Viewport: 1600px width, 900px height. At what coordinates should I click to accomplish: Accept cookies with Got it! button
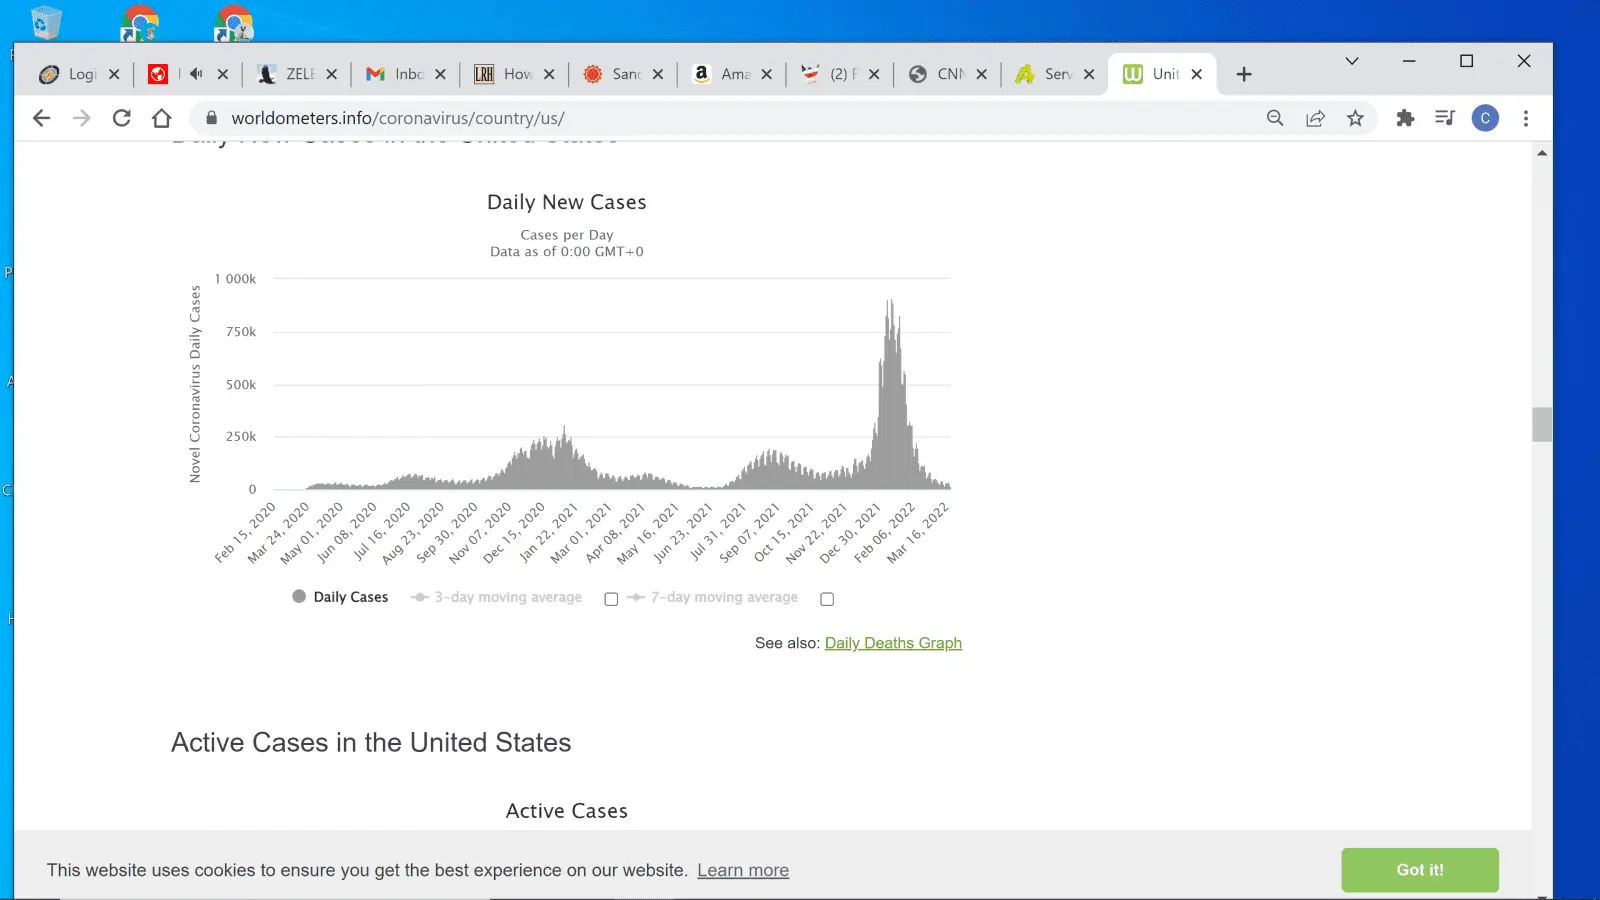[1419, 870]
